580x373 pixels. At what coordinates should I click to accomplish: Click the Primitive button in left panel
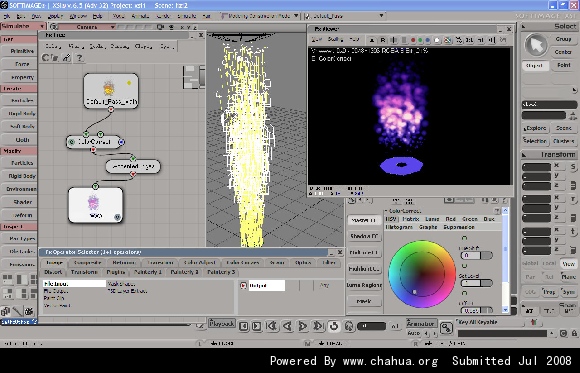(19, 51)
